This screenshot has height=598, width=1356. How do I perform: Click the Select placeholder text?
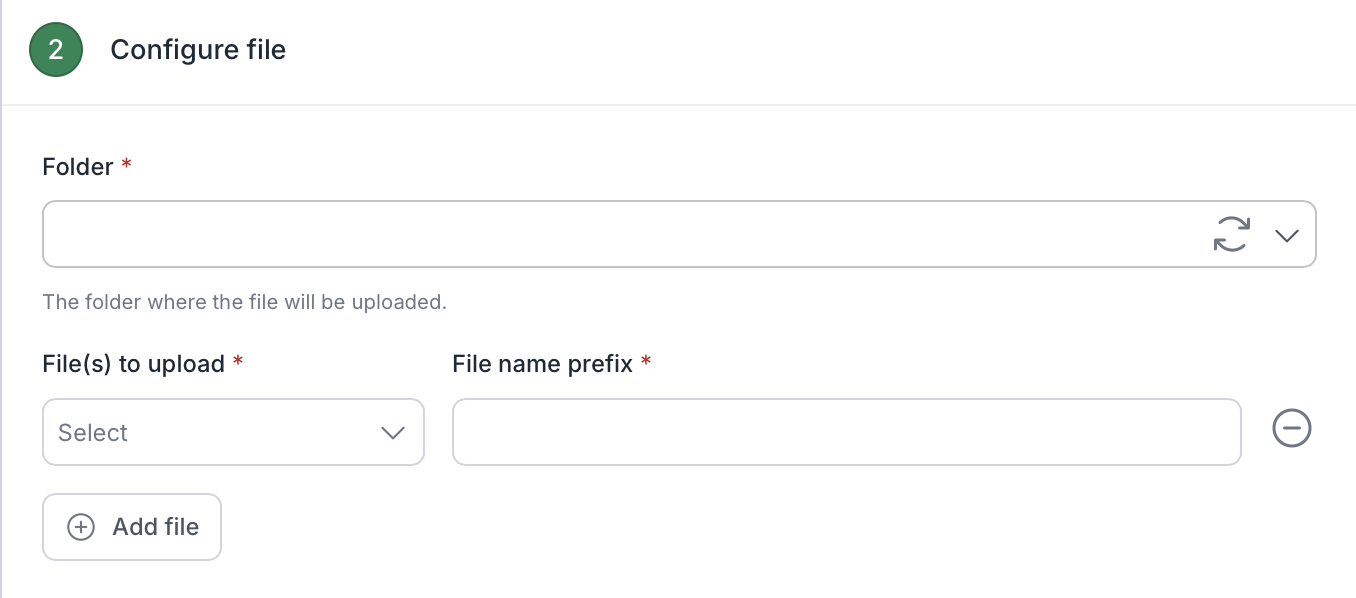click(93, 433)
